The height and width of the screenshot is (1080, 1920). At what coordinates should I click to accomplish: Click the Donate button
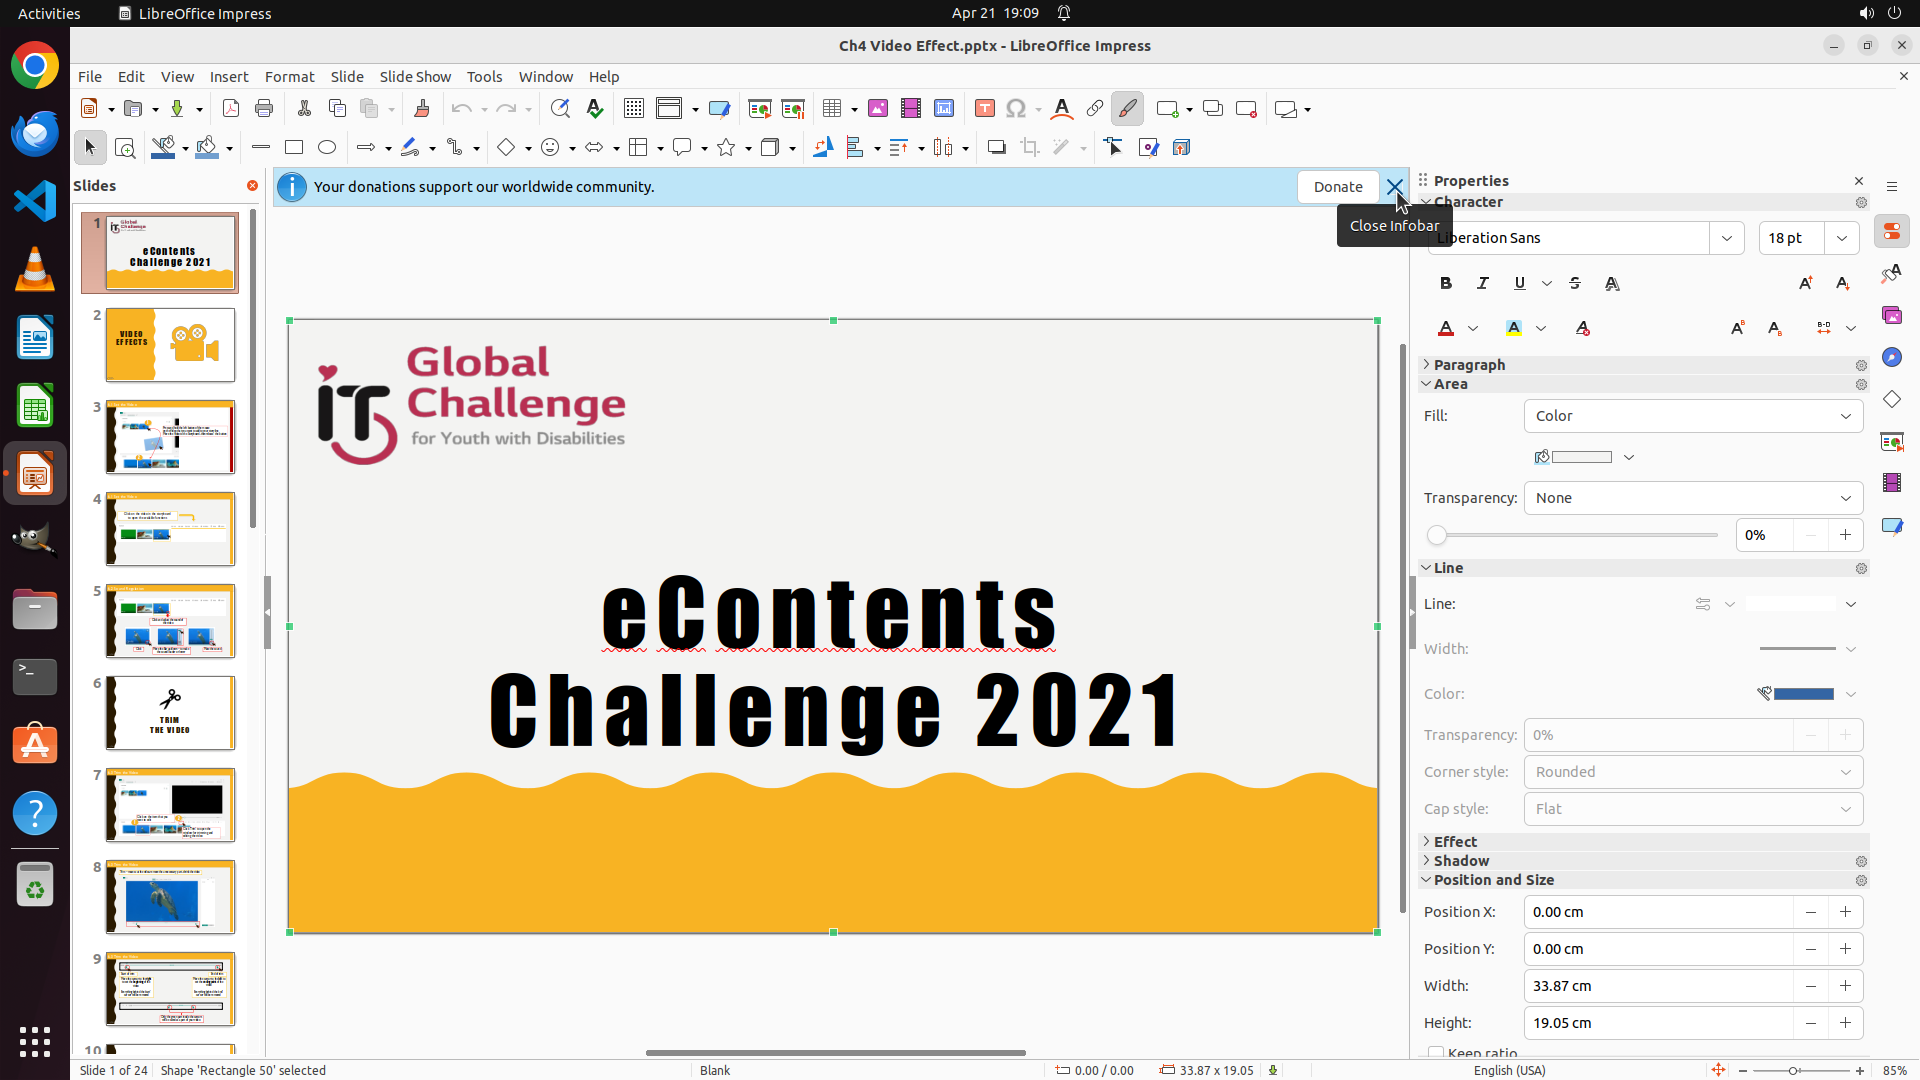(x=1337, y=187)
